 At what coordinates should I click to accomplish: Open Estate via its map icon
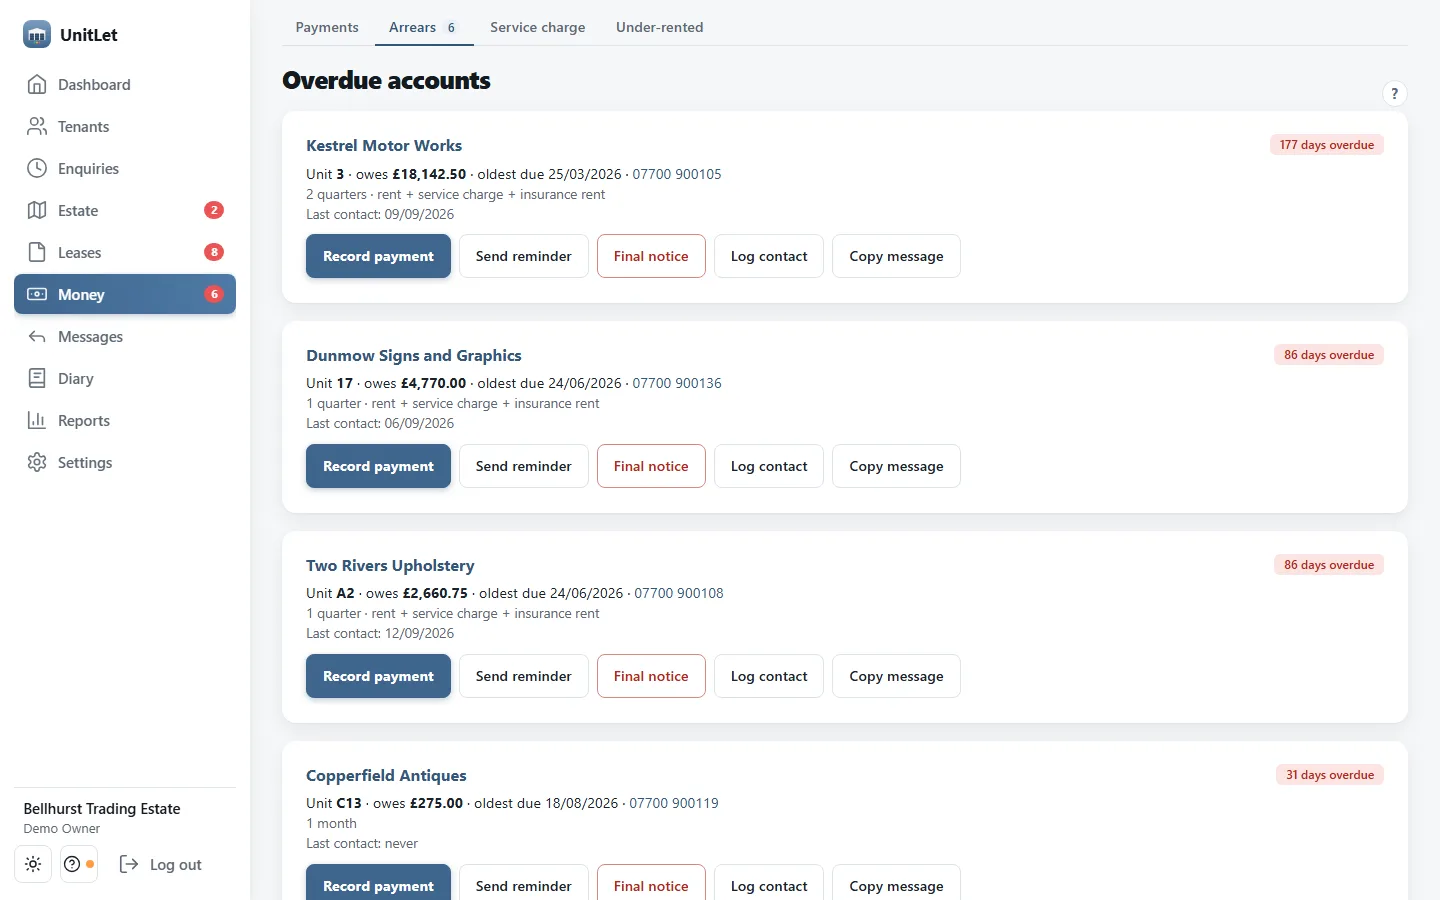pos(37,211)
